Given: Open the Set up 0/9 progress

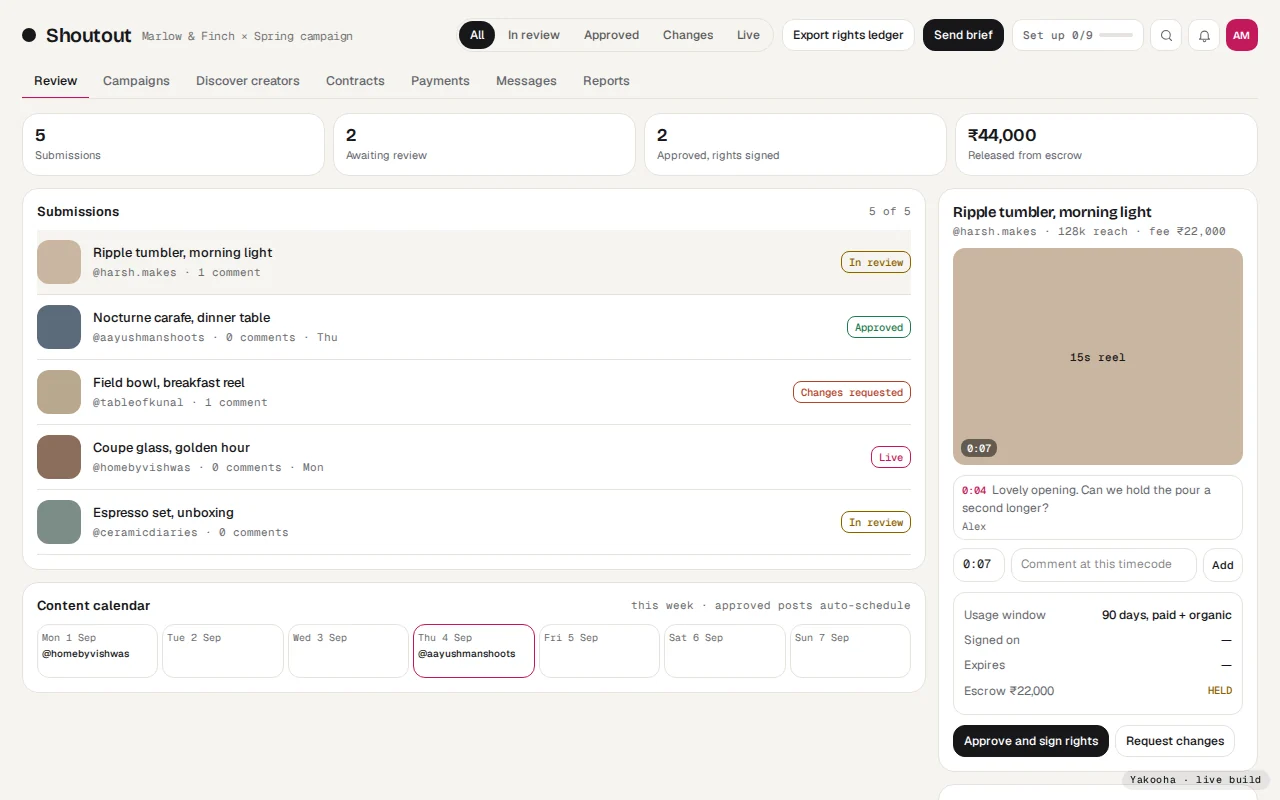Looking at the screenshot, I should tap(1078, 35).
